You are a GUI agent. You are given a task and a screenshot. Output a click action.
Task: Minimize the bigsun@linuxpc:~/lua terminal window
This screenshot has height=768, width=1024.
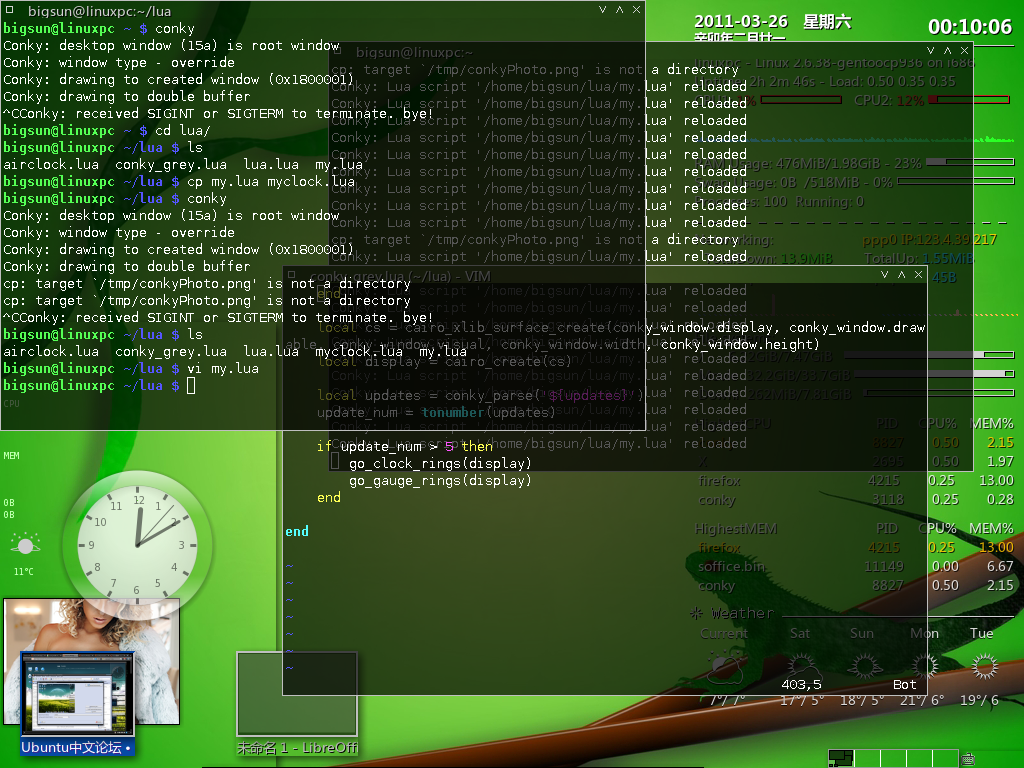[x=602, y=10]
